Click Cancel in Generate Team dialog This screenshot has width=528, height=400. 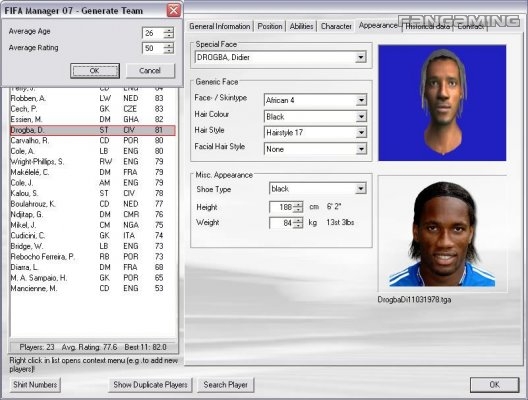tap(150, 71)
